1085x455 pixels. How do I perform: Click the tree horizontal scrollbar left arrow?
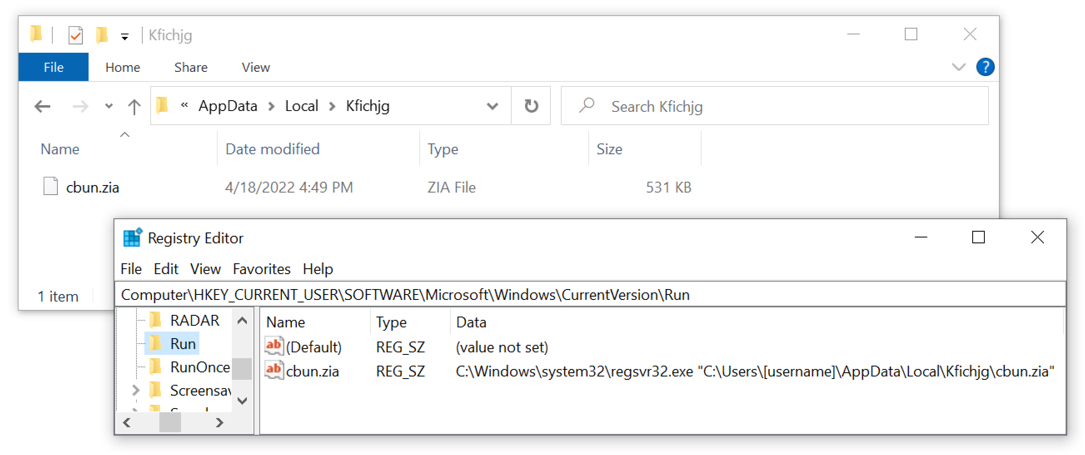click(127, 420)
